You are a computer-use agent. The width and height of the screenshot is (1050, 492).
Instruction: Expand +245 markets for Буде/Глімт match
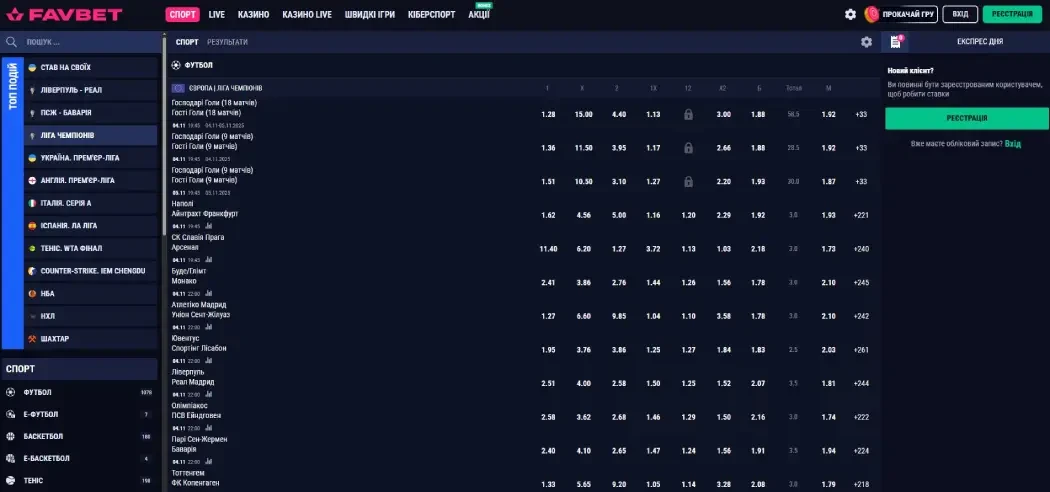pyautogui.click(x=861, y=282)
